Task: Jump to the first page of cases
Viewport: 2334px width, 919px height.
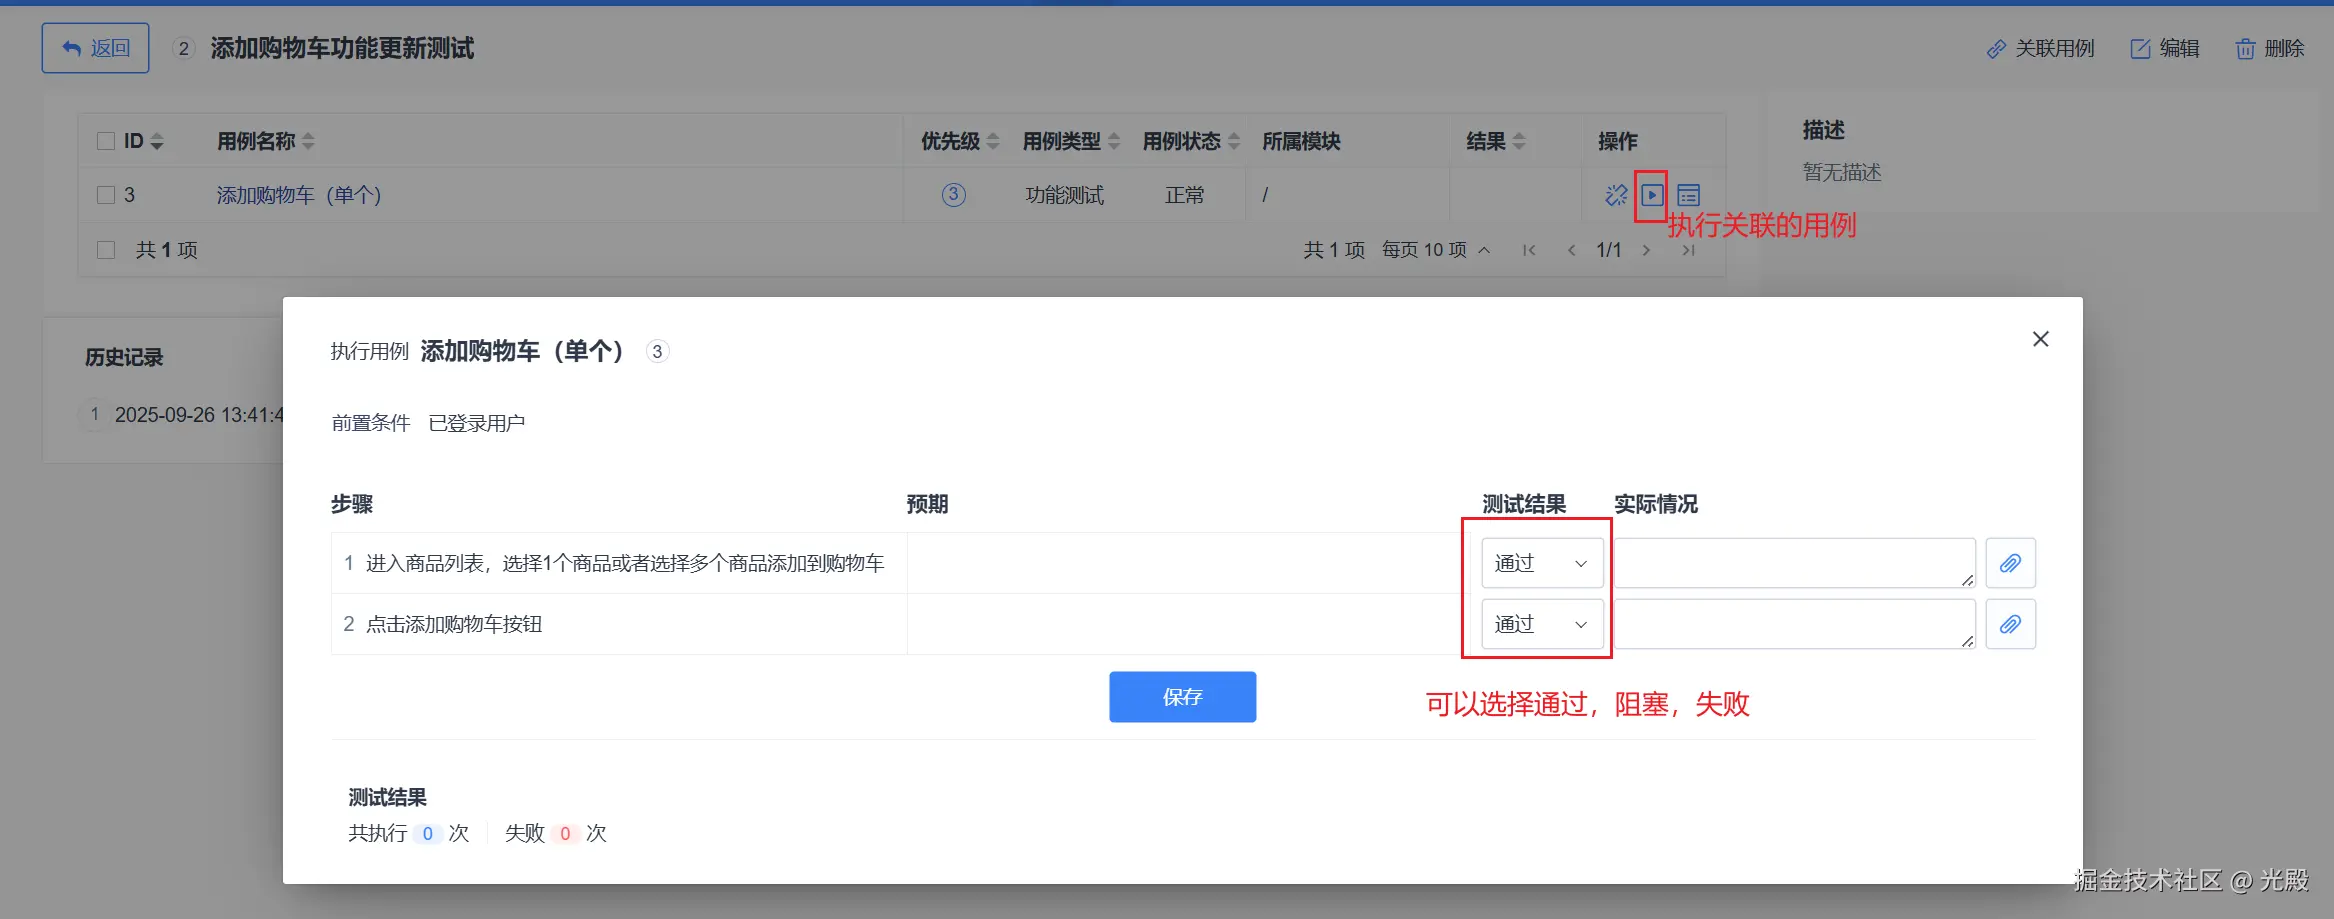Action: (1529, 250)
